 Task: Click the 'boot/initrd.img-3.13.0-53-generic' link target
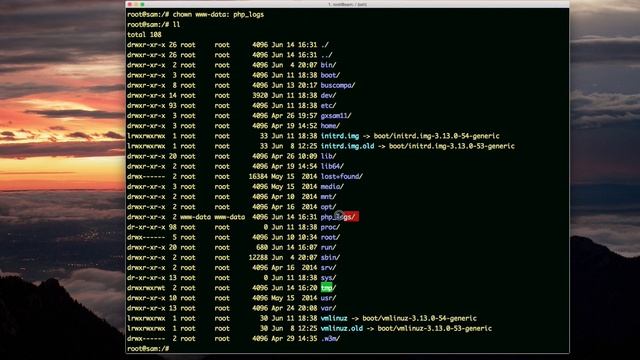coord(451,146)
